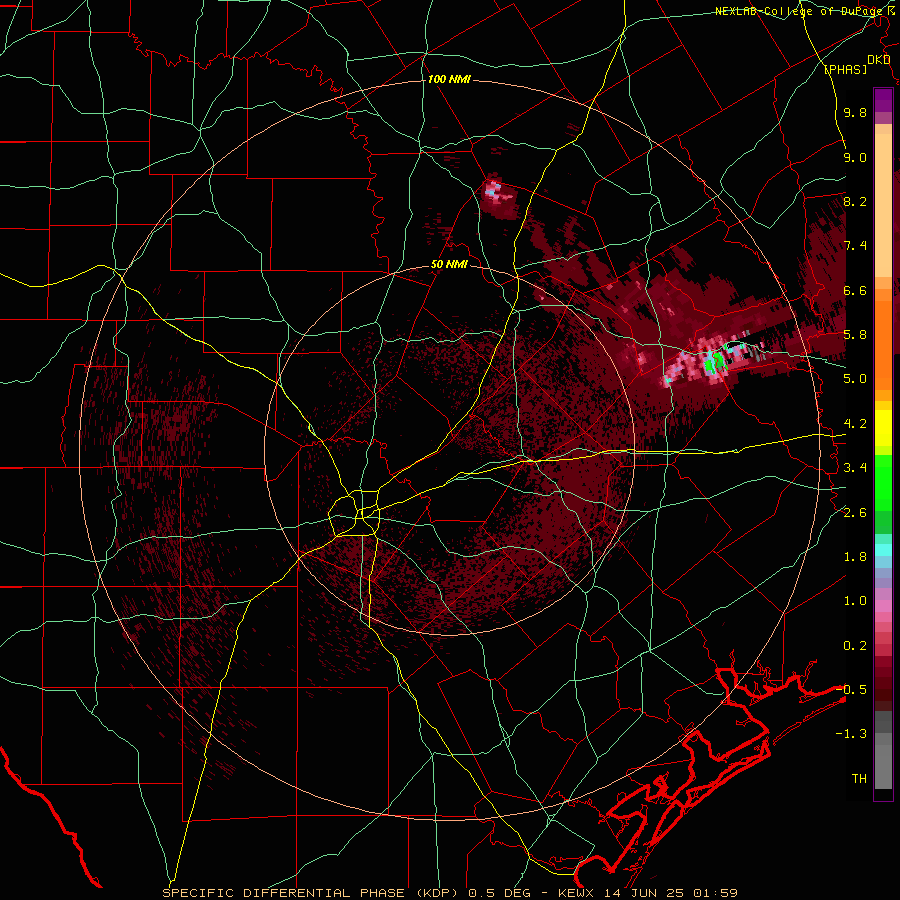900x900 pixels.
Task: Click the 3.4 scale value
Action: (855, 468)
